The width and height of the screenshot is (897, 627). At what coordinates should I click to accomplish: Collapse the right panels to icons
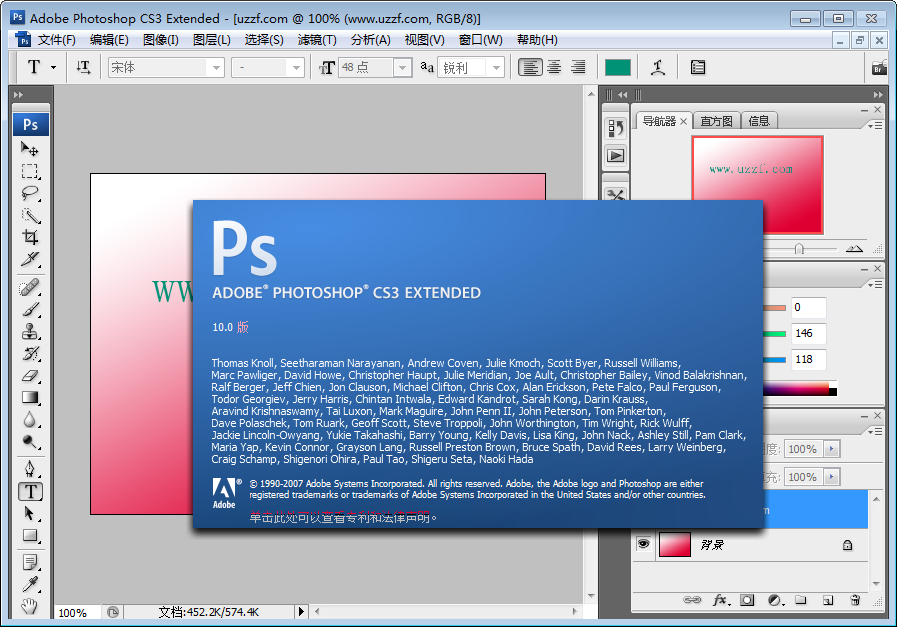point(878,94)
